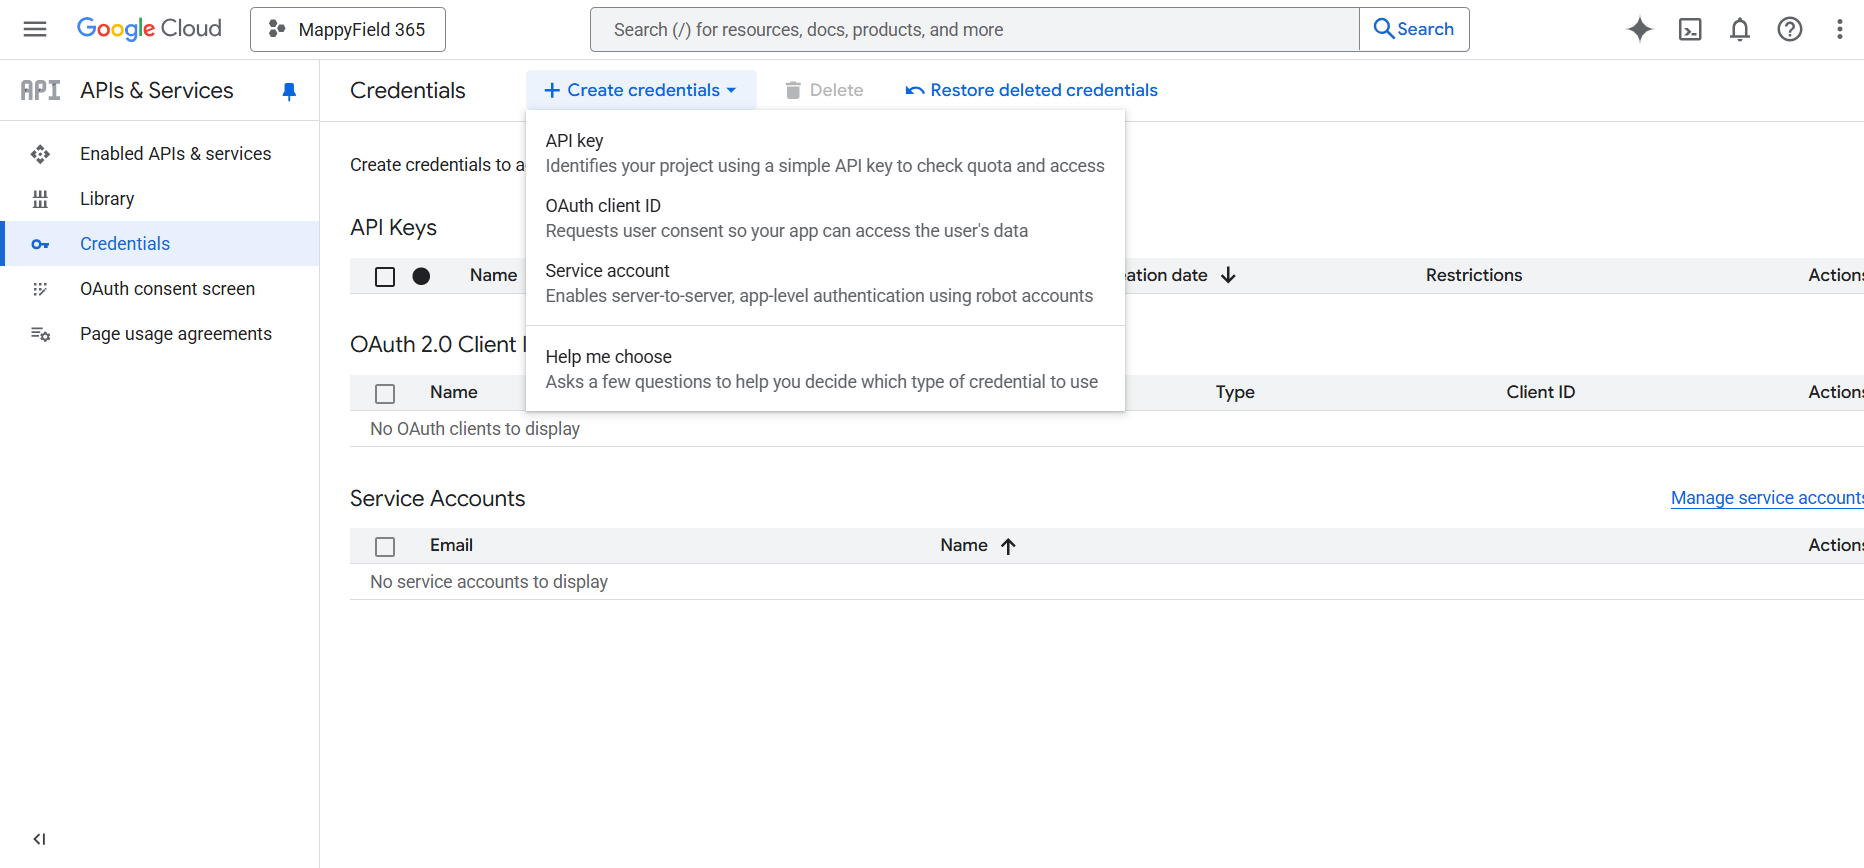The width and height of the screenshot is (1864, 868).
Task: Click the Credentials key icon
Action: [40, 244]
